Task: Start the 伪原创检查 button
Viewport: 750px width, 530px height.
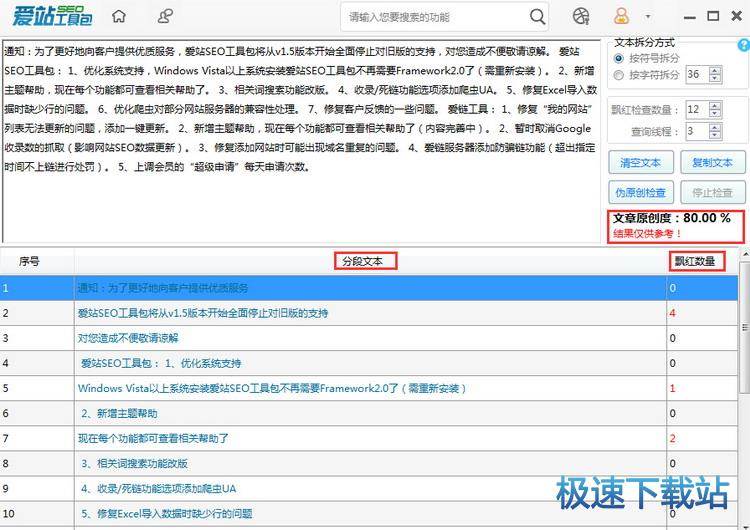Action: (641, 192)
